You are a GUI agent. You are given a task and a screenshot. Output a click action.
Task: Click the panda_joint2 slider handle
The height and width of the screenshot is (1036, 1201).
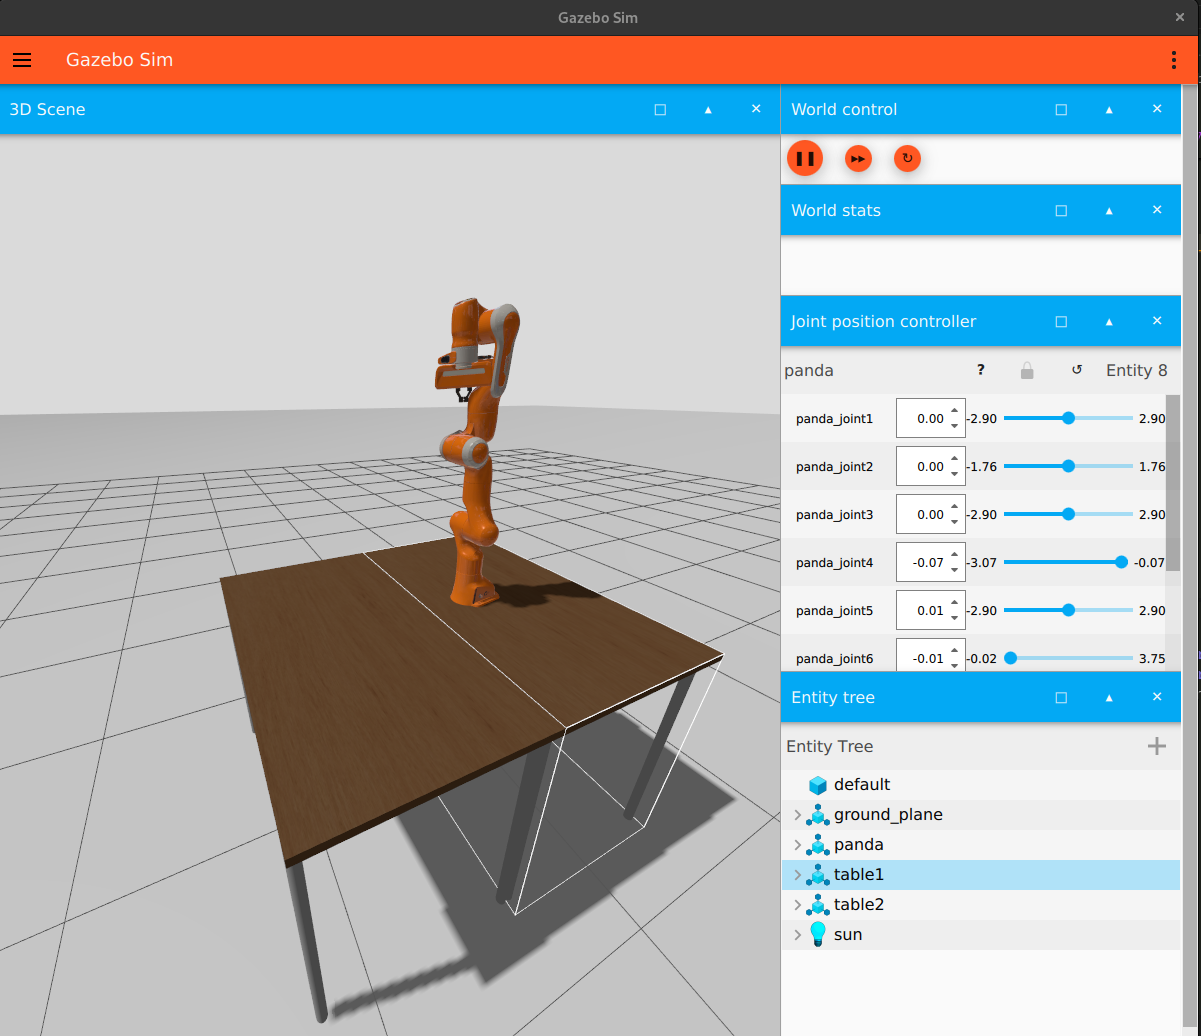[1068, 466]
